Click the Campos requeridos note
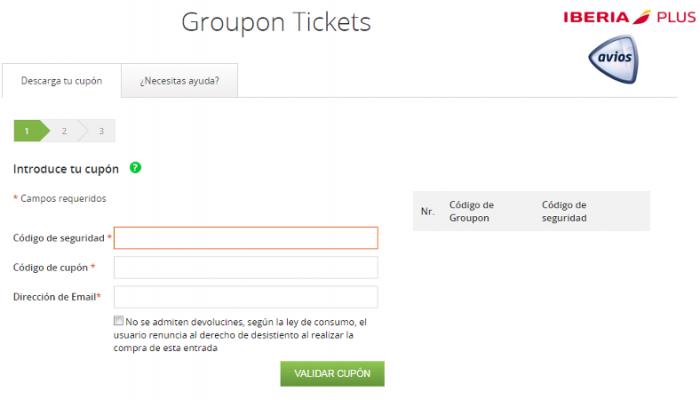This screenshot has height=400, width=700. (x=59, y=198)
